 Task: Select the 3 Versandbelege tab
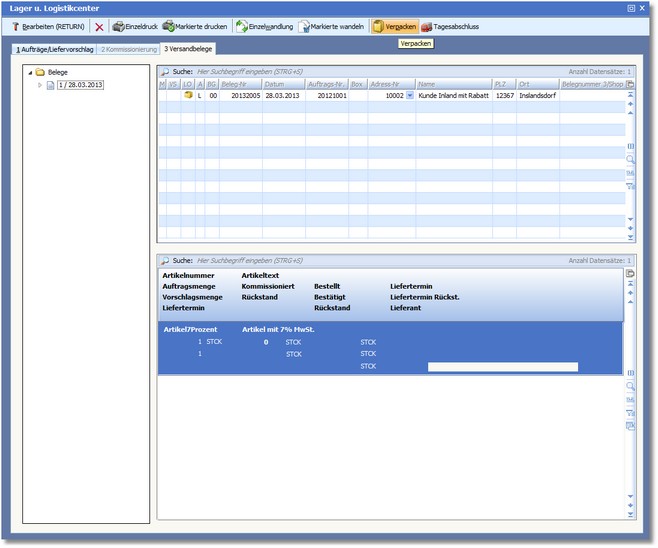pos(188,49)
